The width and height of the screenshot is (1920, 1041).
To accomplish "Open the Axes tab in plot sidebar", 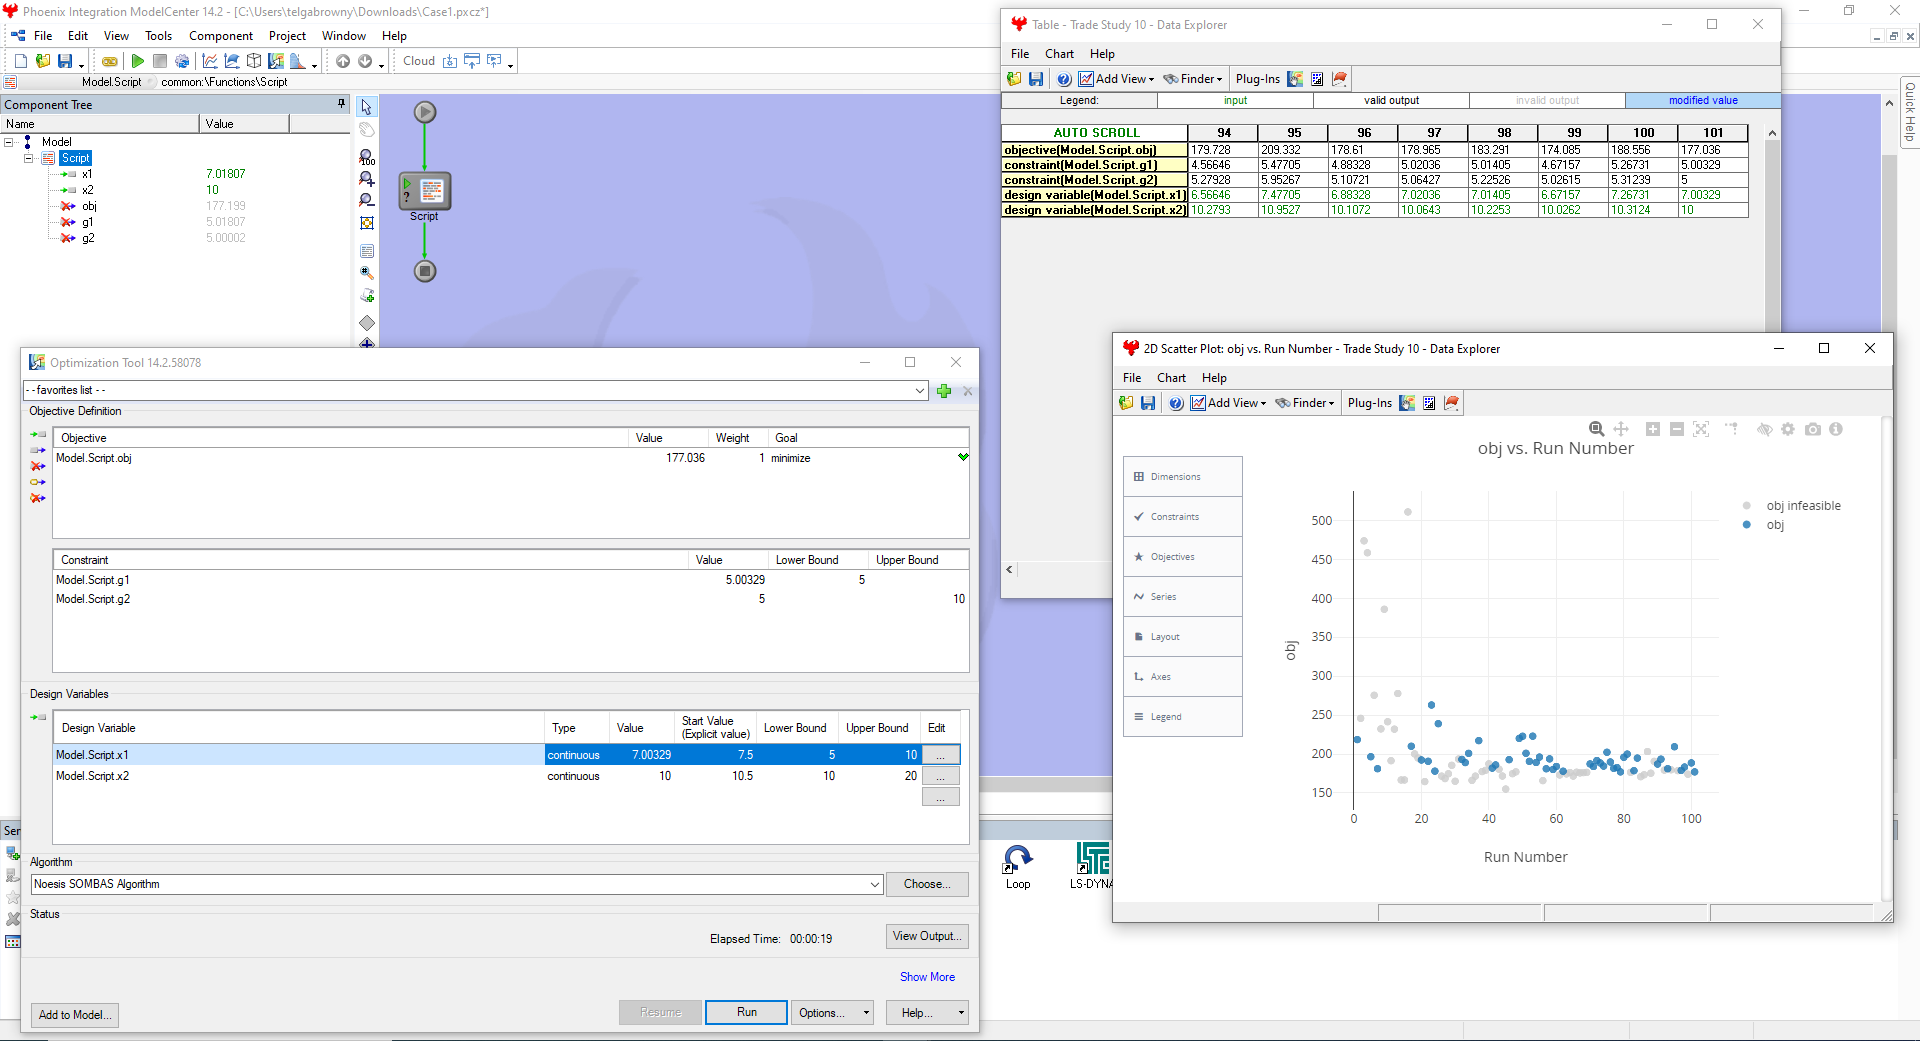I will [x=1183, y=677].
